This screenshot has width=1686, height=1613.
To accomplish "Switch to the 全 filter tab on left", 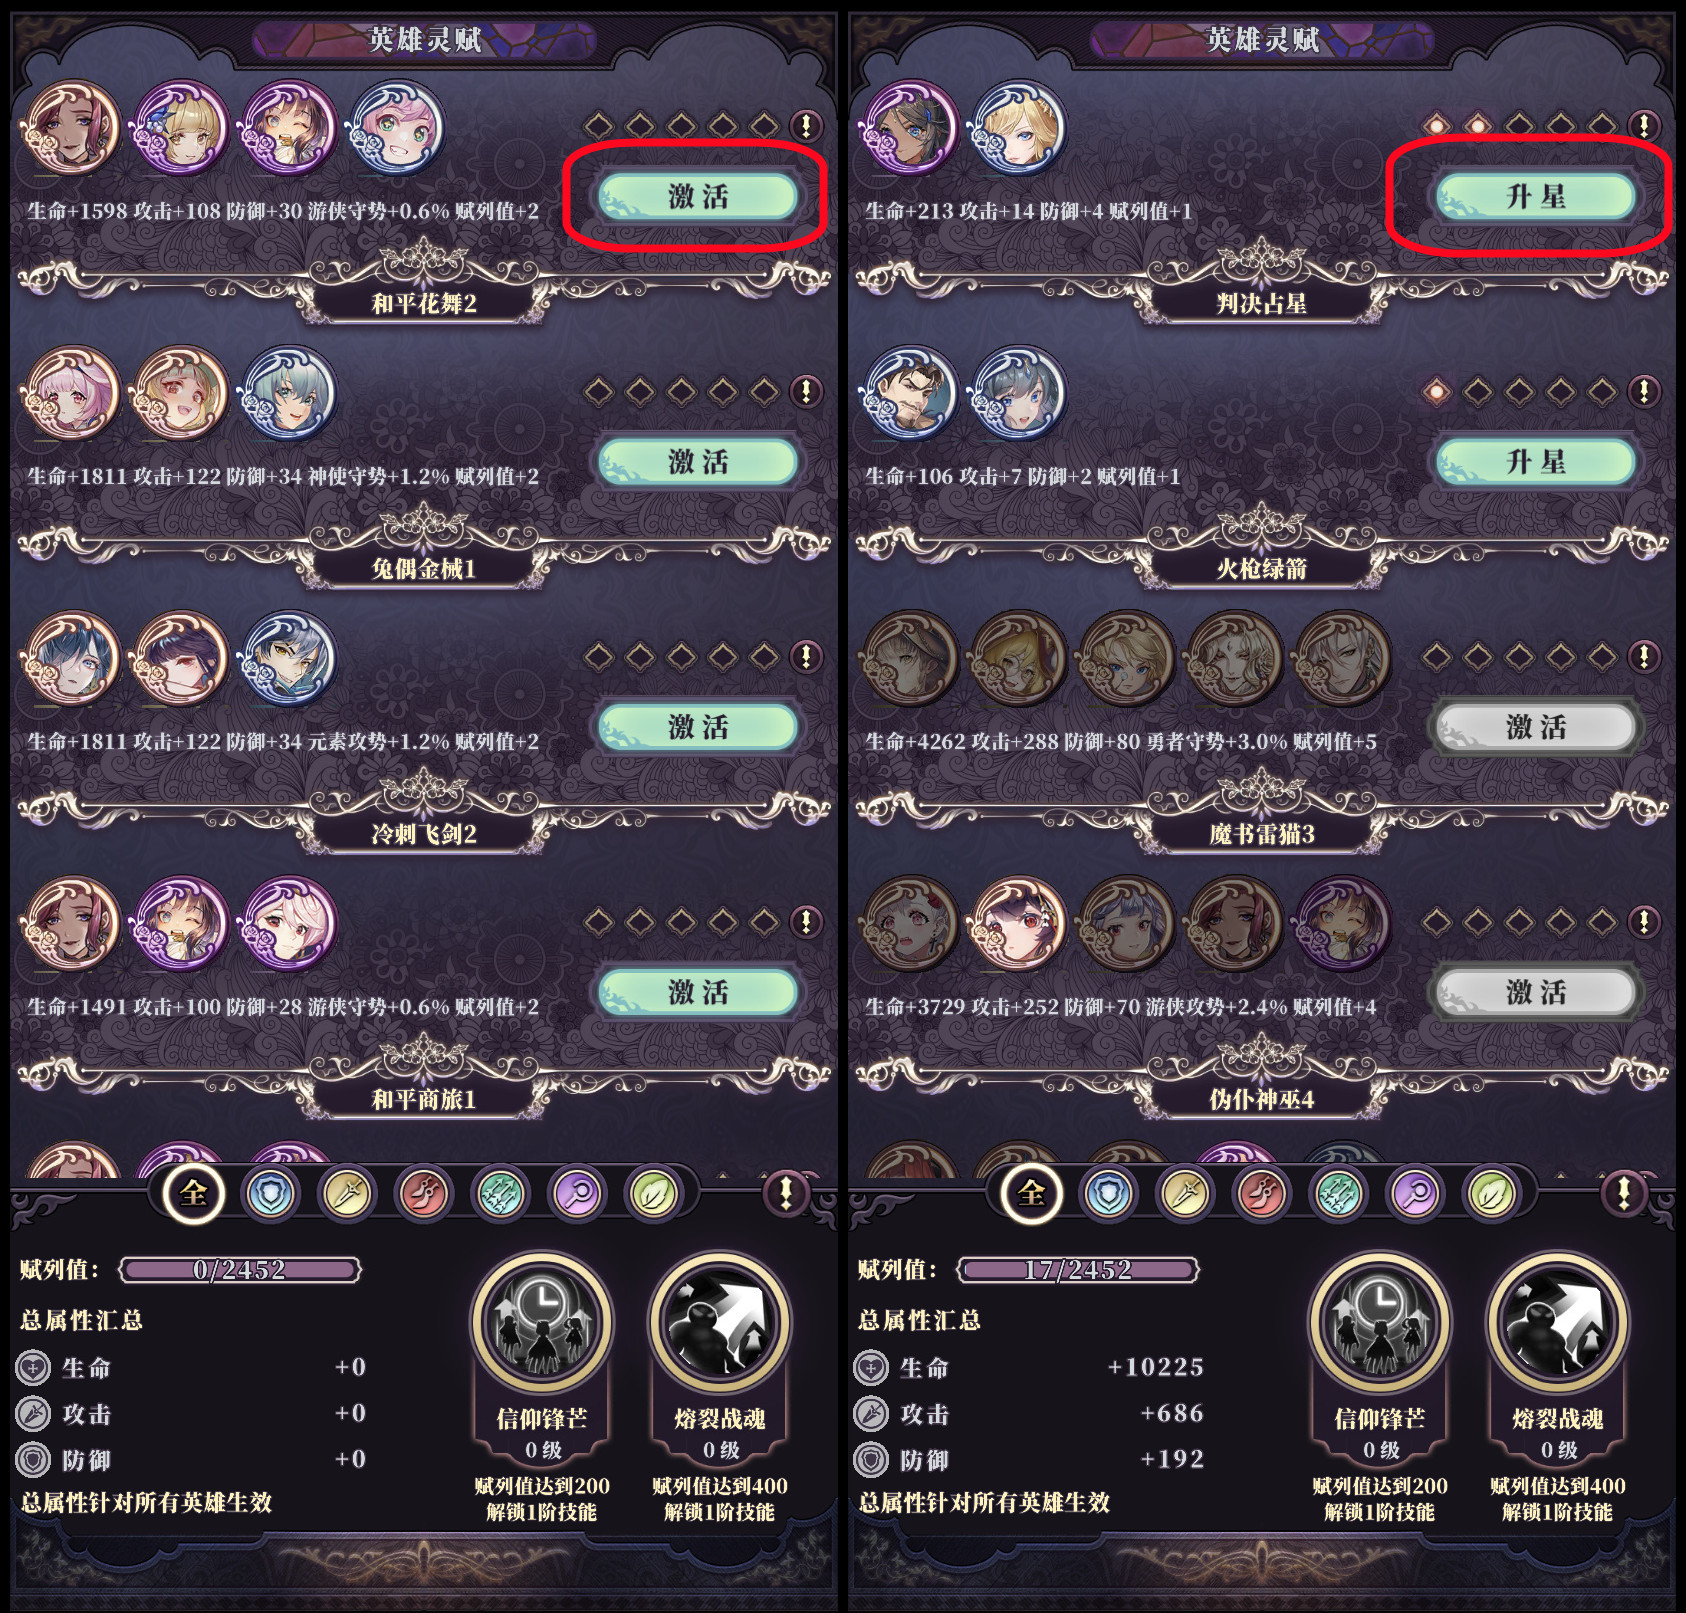I will coord(193,1192).
